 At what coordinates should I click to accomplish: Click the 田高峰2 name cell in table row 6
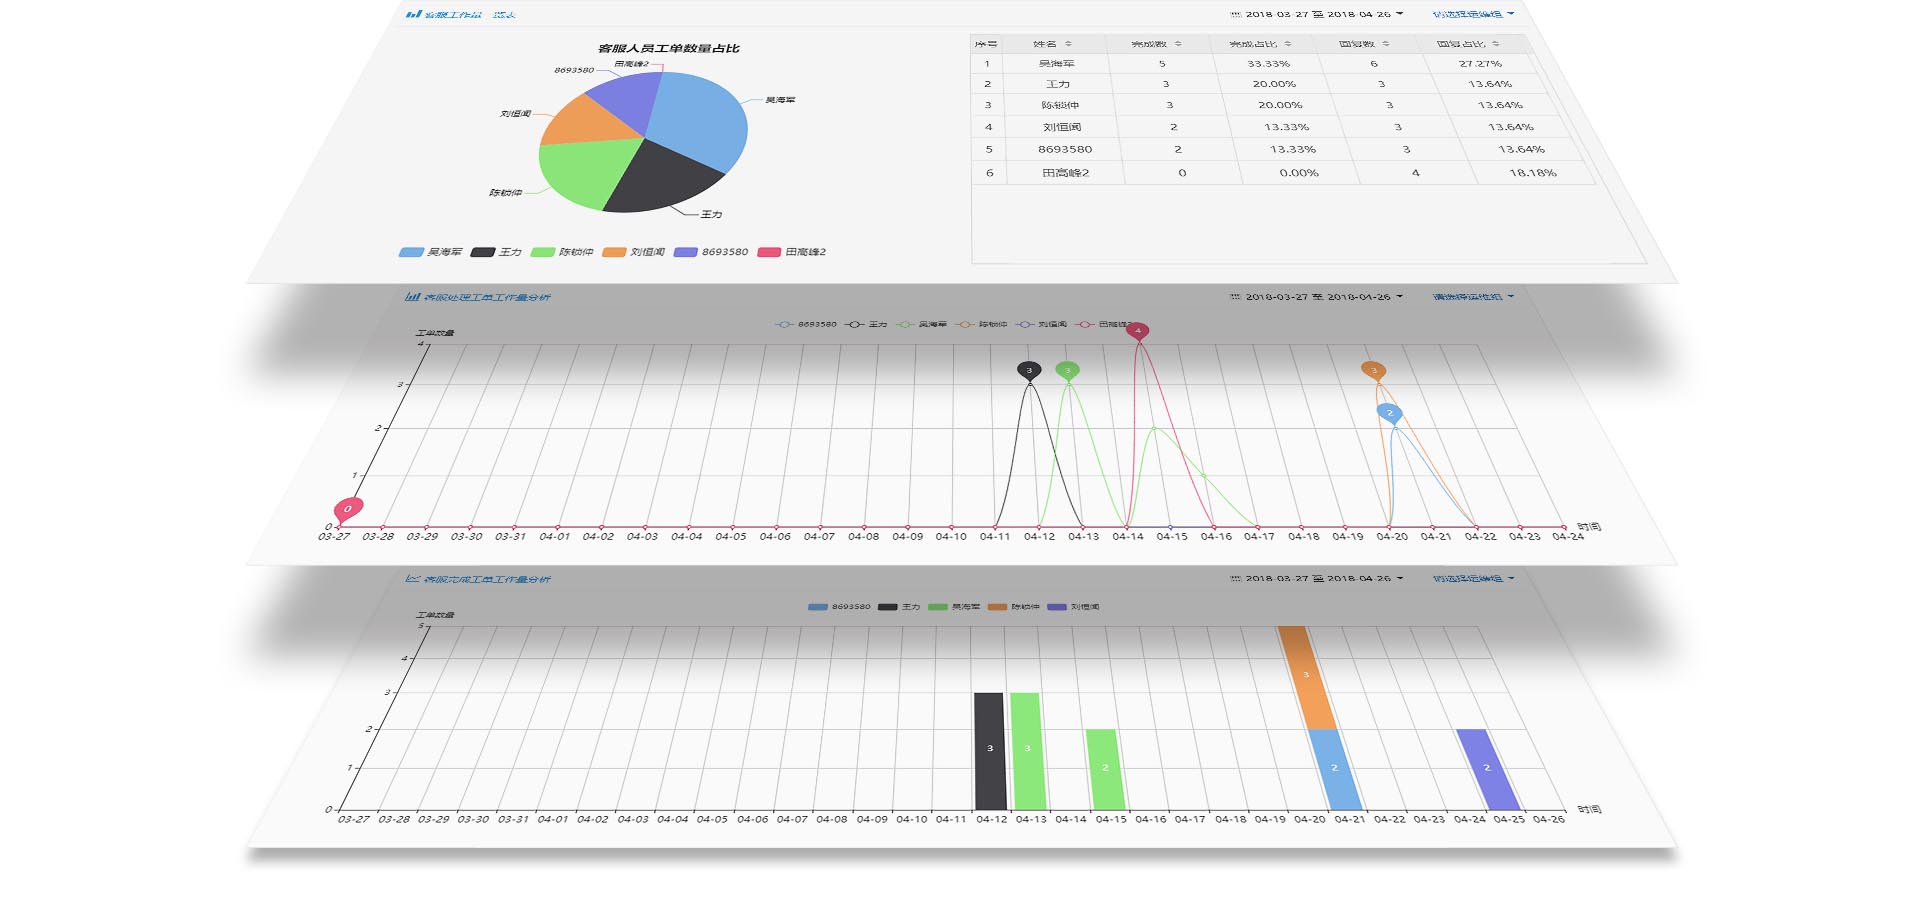[x=1065, y=173]
